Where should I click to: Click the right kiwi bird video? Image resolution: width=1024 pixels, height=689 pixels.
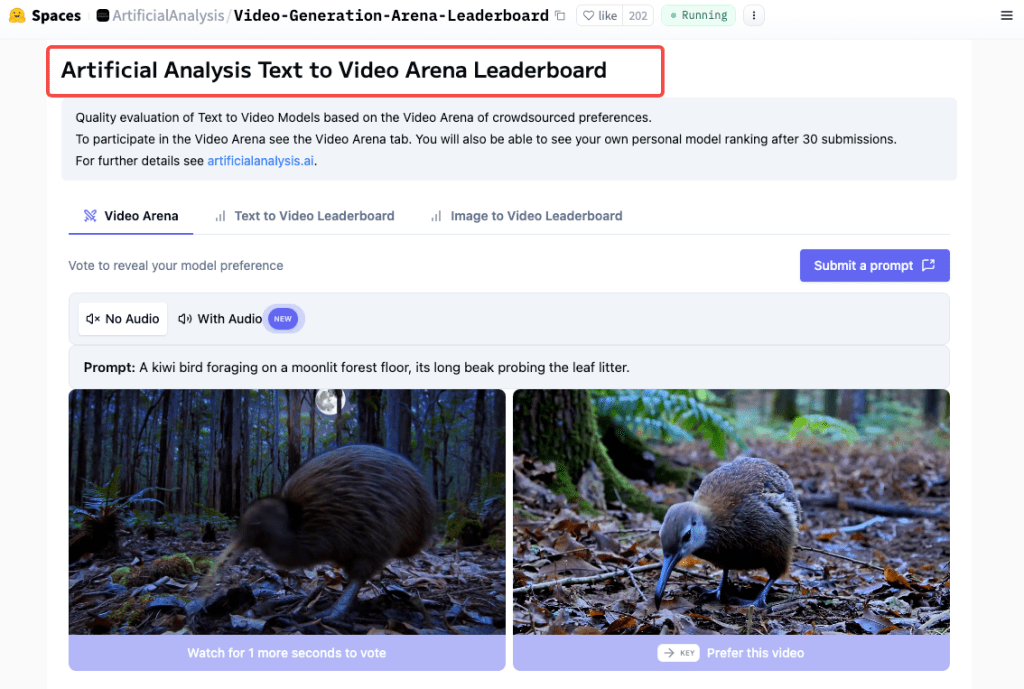[x=731, y=512]
